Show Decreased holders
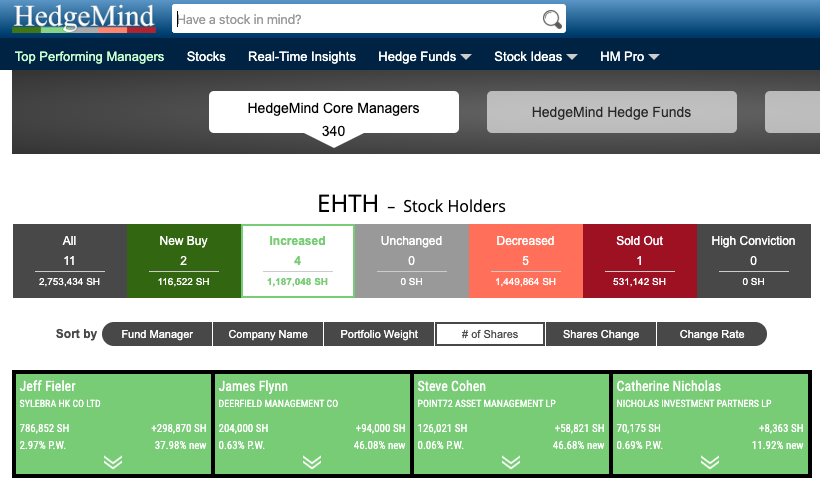 click(526, 261)
